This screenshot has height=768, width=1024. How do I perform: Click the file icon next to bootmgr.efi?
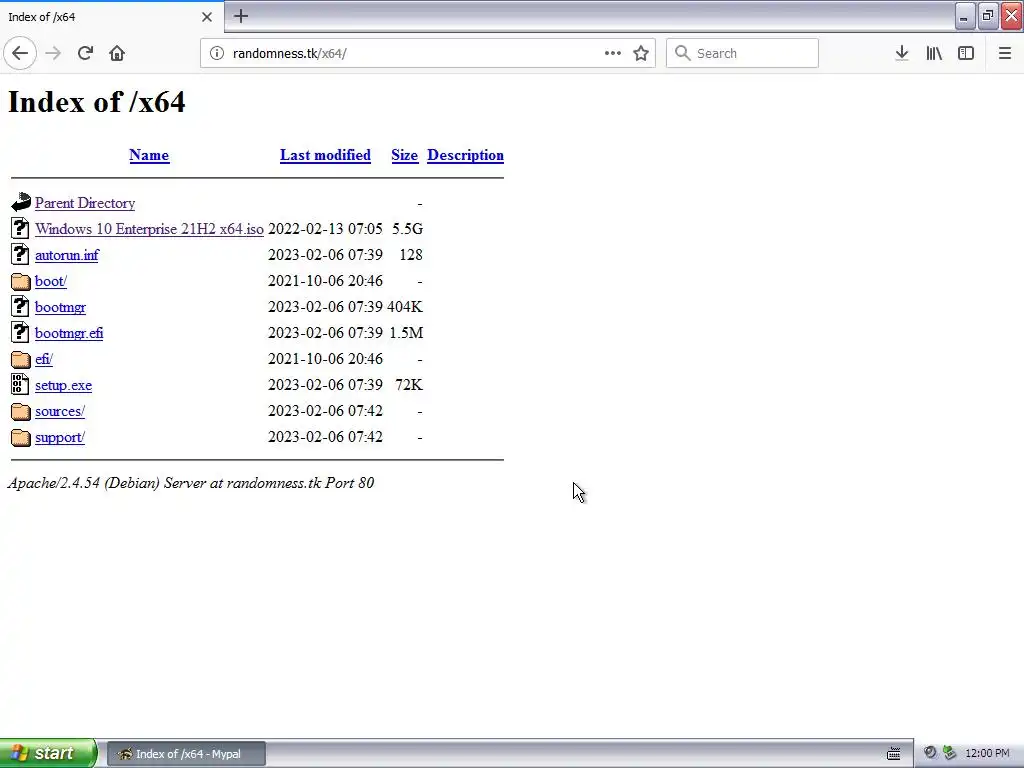pyautogui.click(x=20, y=332)
